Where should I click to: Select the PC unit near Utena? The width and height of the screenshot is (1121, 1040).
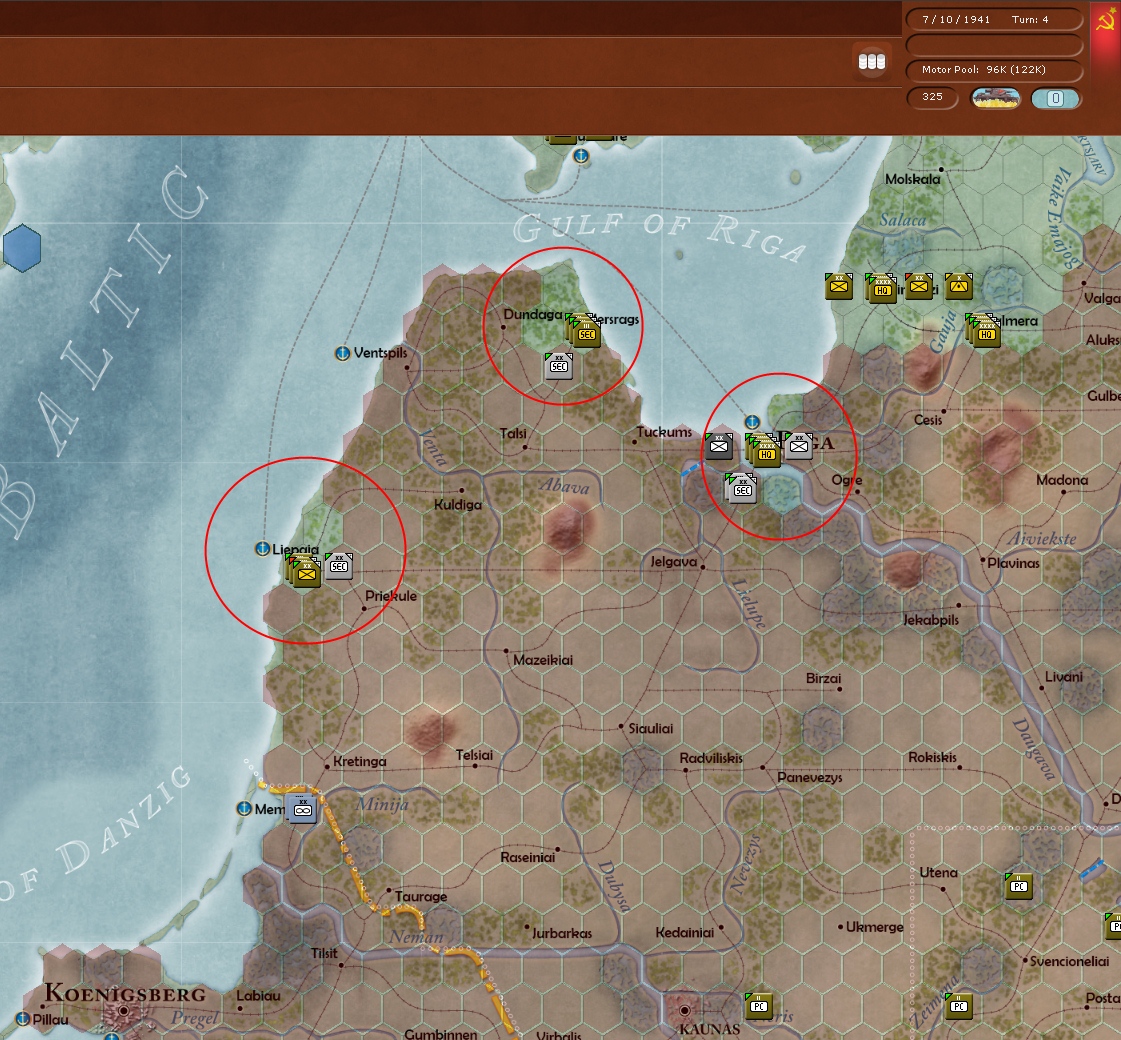point(1018,886)
